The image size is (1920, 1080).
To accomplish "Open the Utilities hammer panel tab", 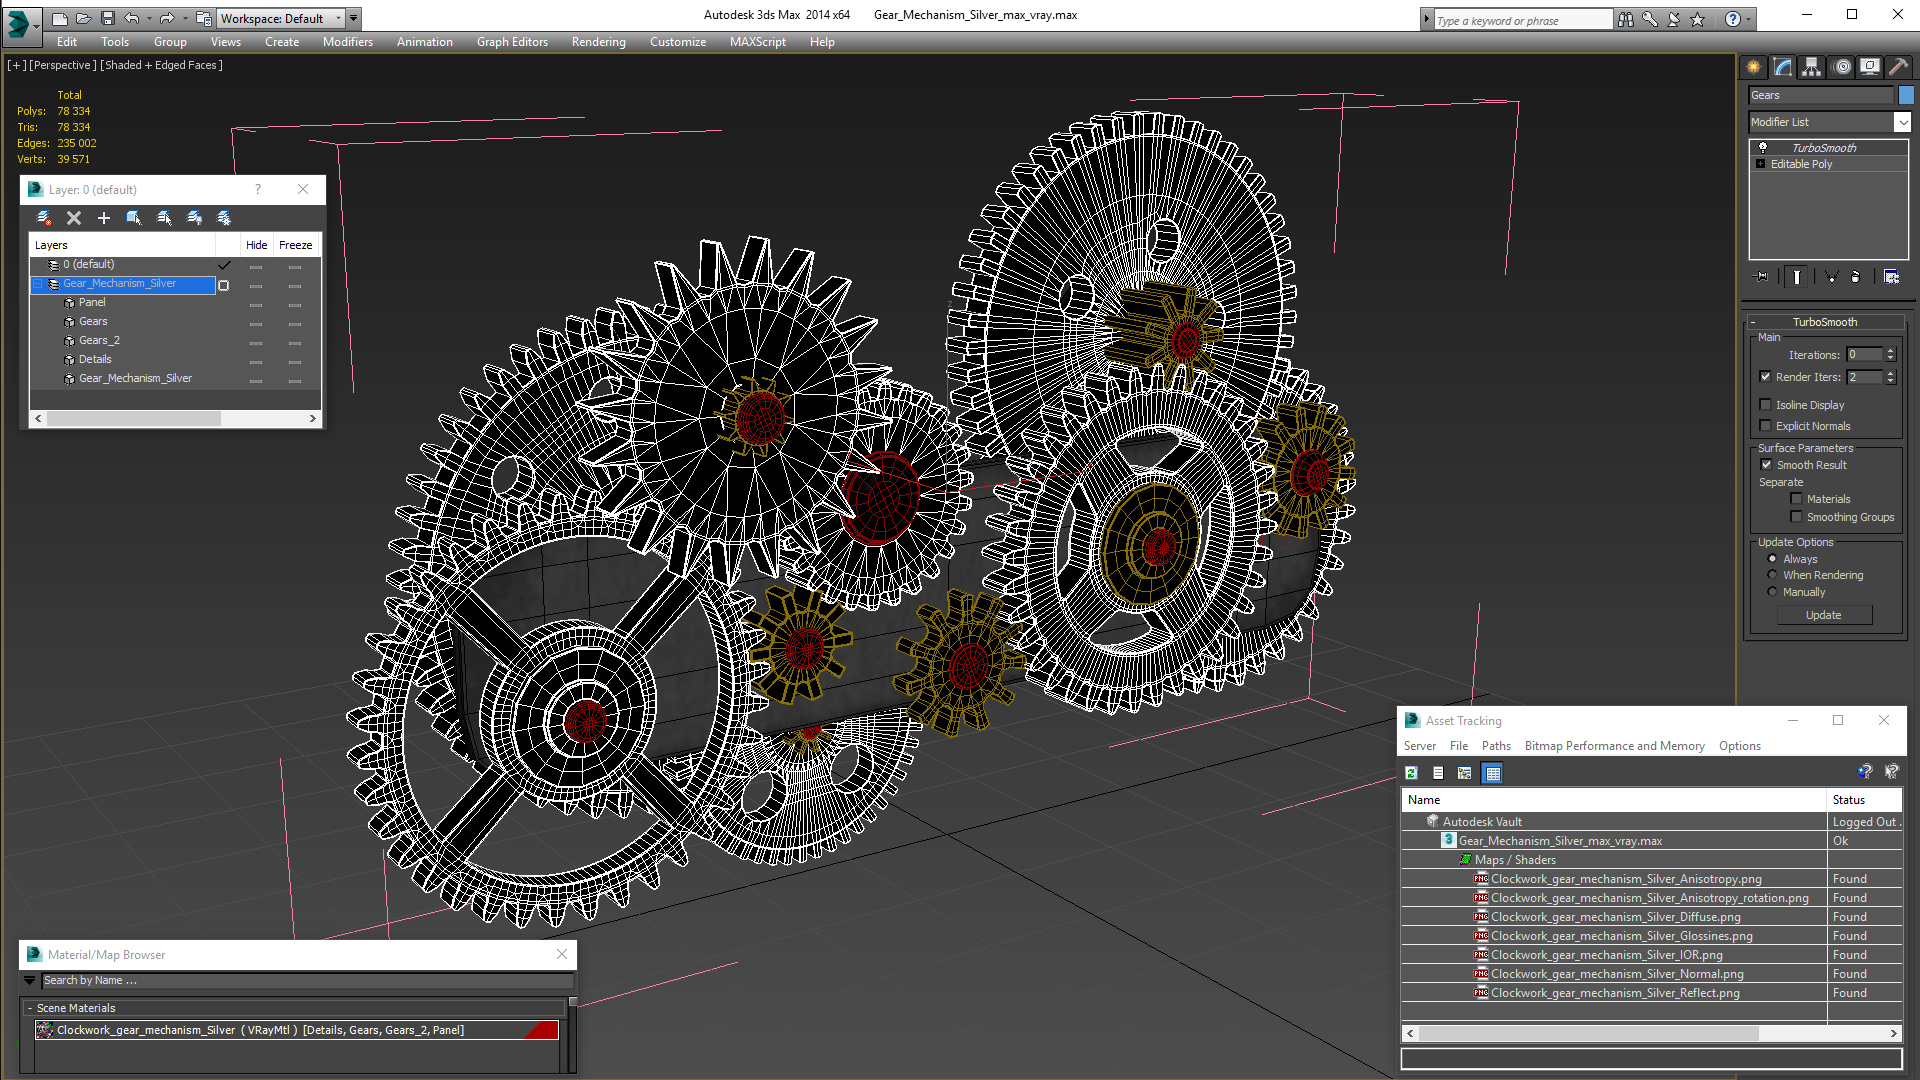I will [x=1898, y=67].
